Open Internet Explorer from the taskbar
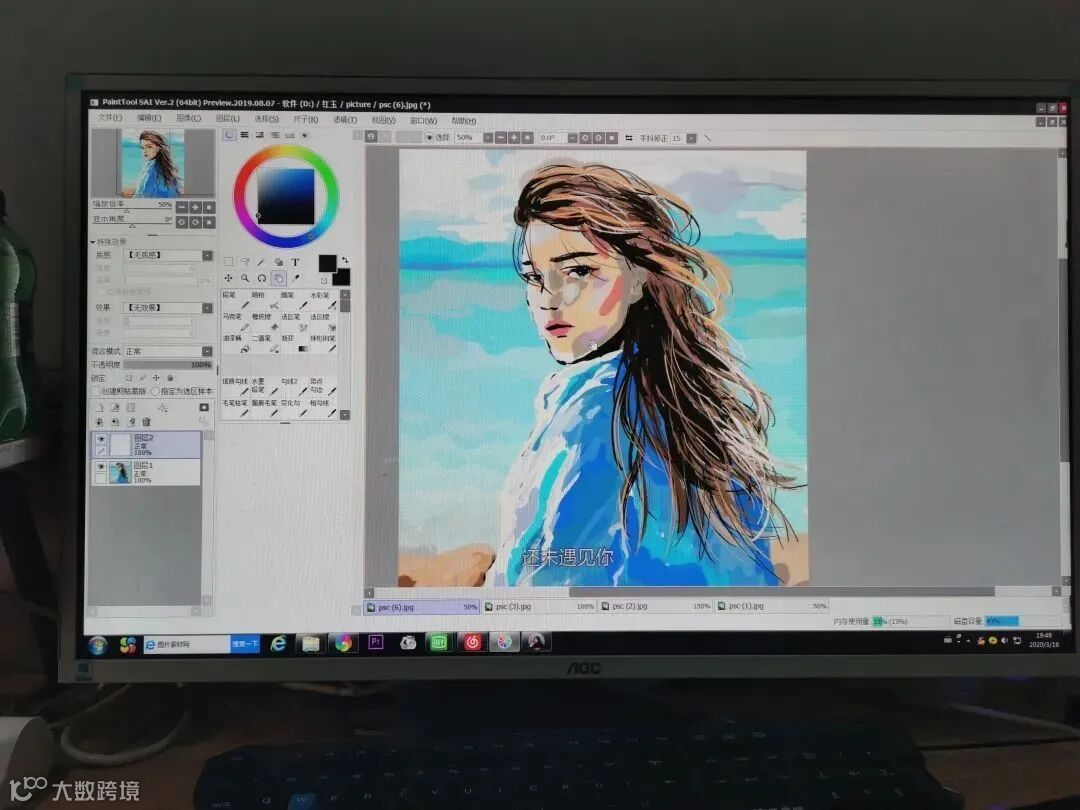The image size is (1080, 810). [x=278, y=643]
